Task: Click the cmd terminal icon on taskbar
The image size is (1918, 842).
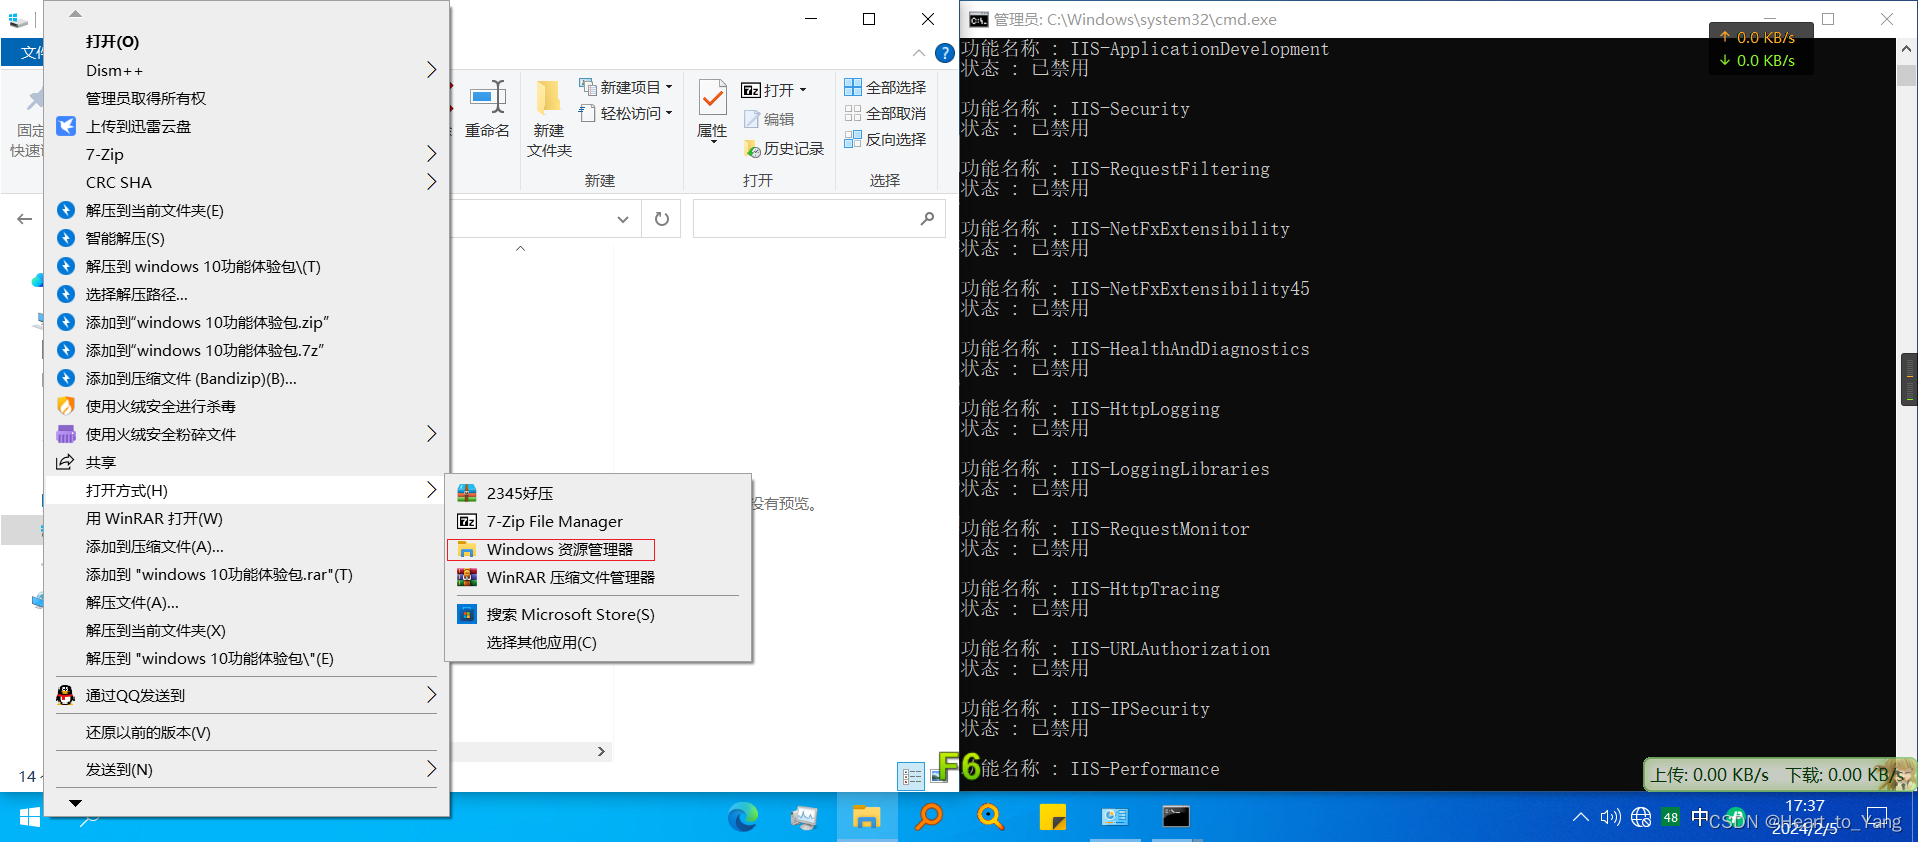Action: tap(1176, 817)
